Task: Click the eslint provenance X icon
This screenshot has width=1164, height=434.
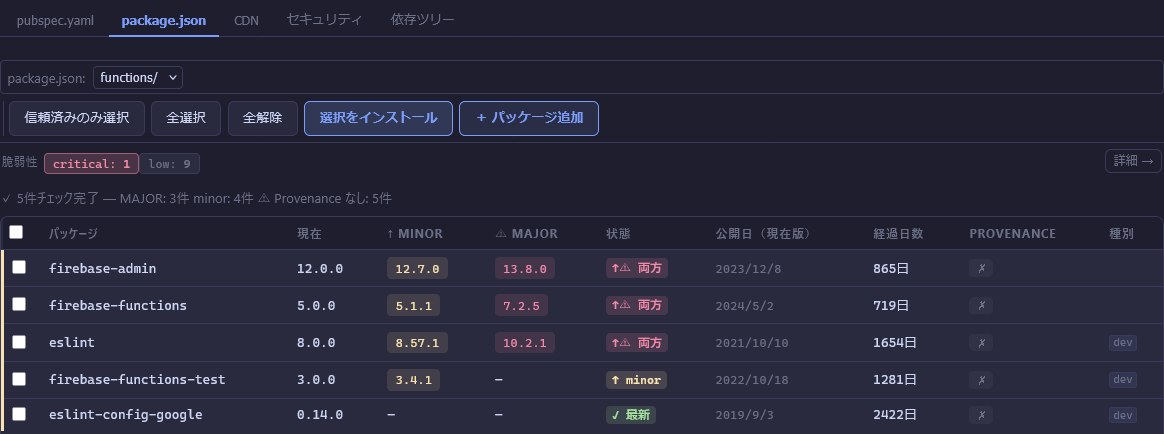Action: tap(981, 342)
